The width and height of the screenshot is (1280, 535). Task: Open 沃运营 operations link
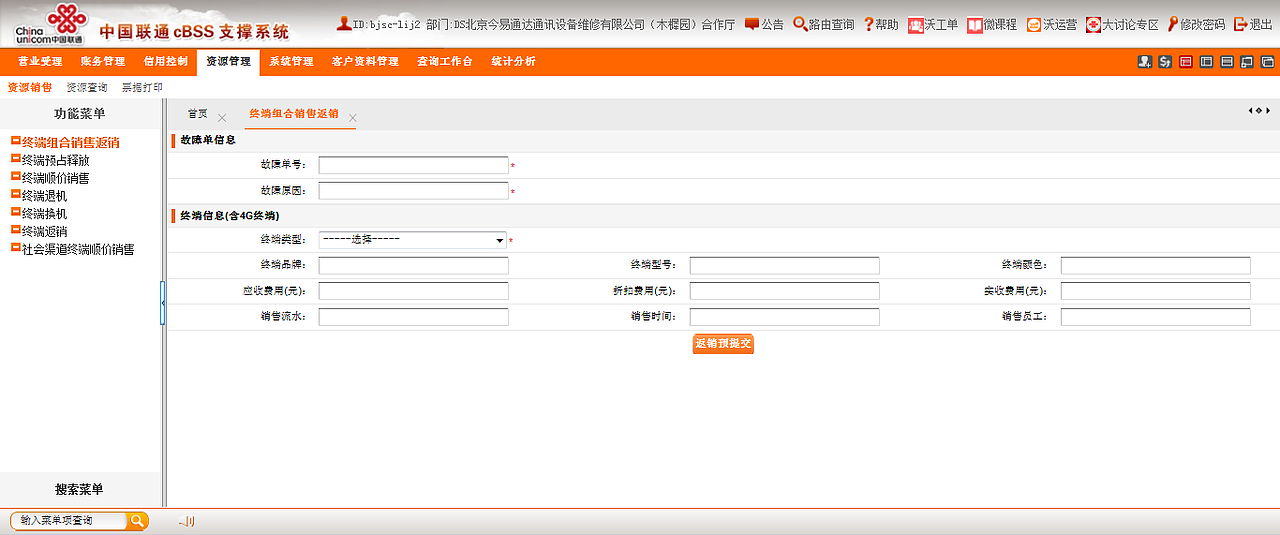(x=1052, y=24)
